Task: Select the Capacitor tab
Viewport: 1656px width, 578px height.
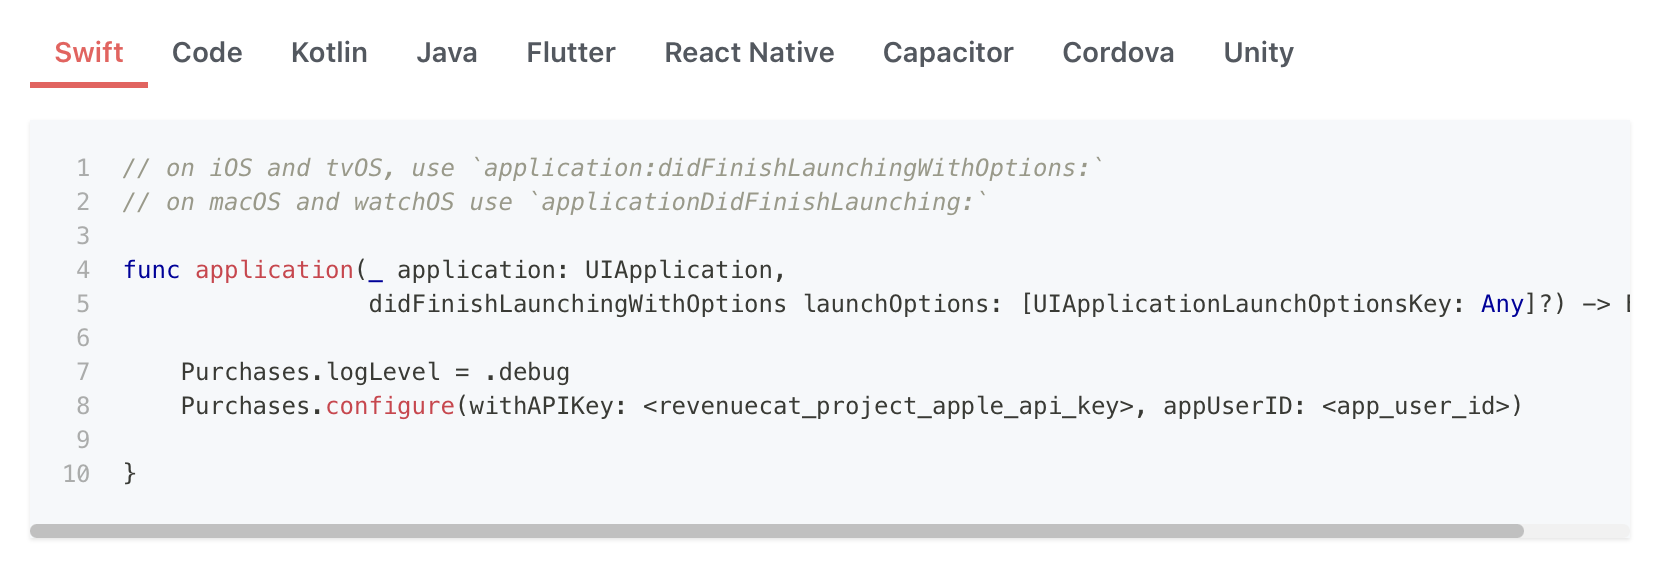Action: (947, 52)
